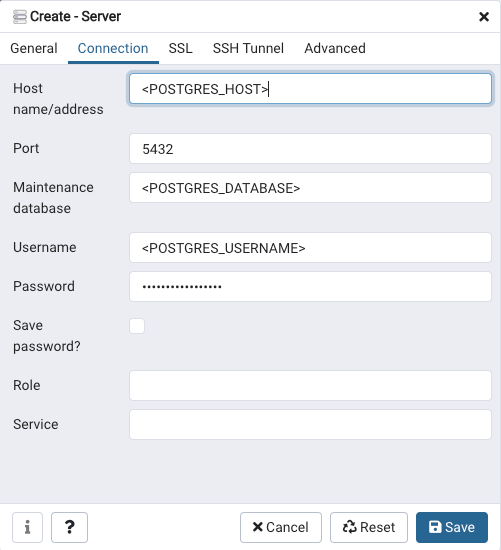Click the server stack icon in title
The width and height of the screenshot is (501, 550).
20,16
